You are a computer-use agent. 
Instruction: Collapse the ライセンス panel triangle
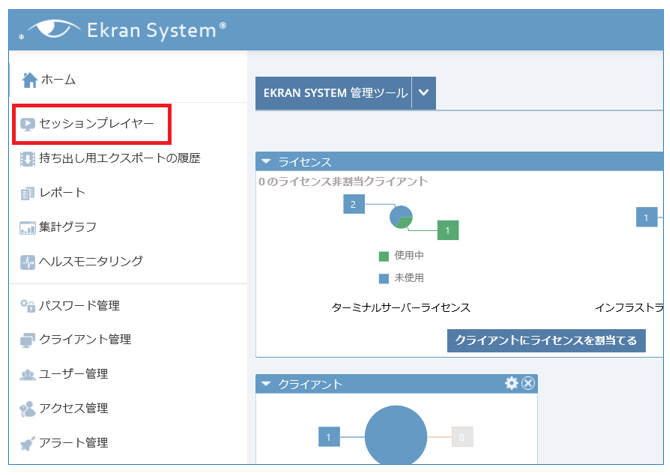pos(266,161)
